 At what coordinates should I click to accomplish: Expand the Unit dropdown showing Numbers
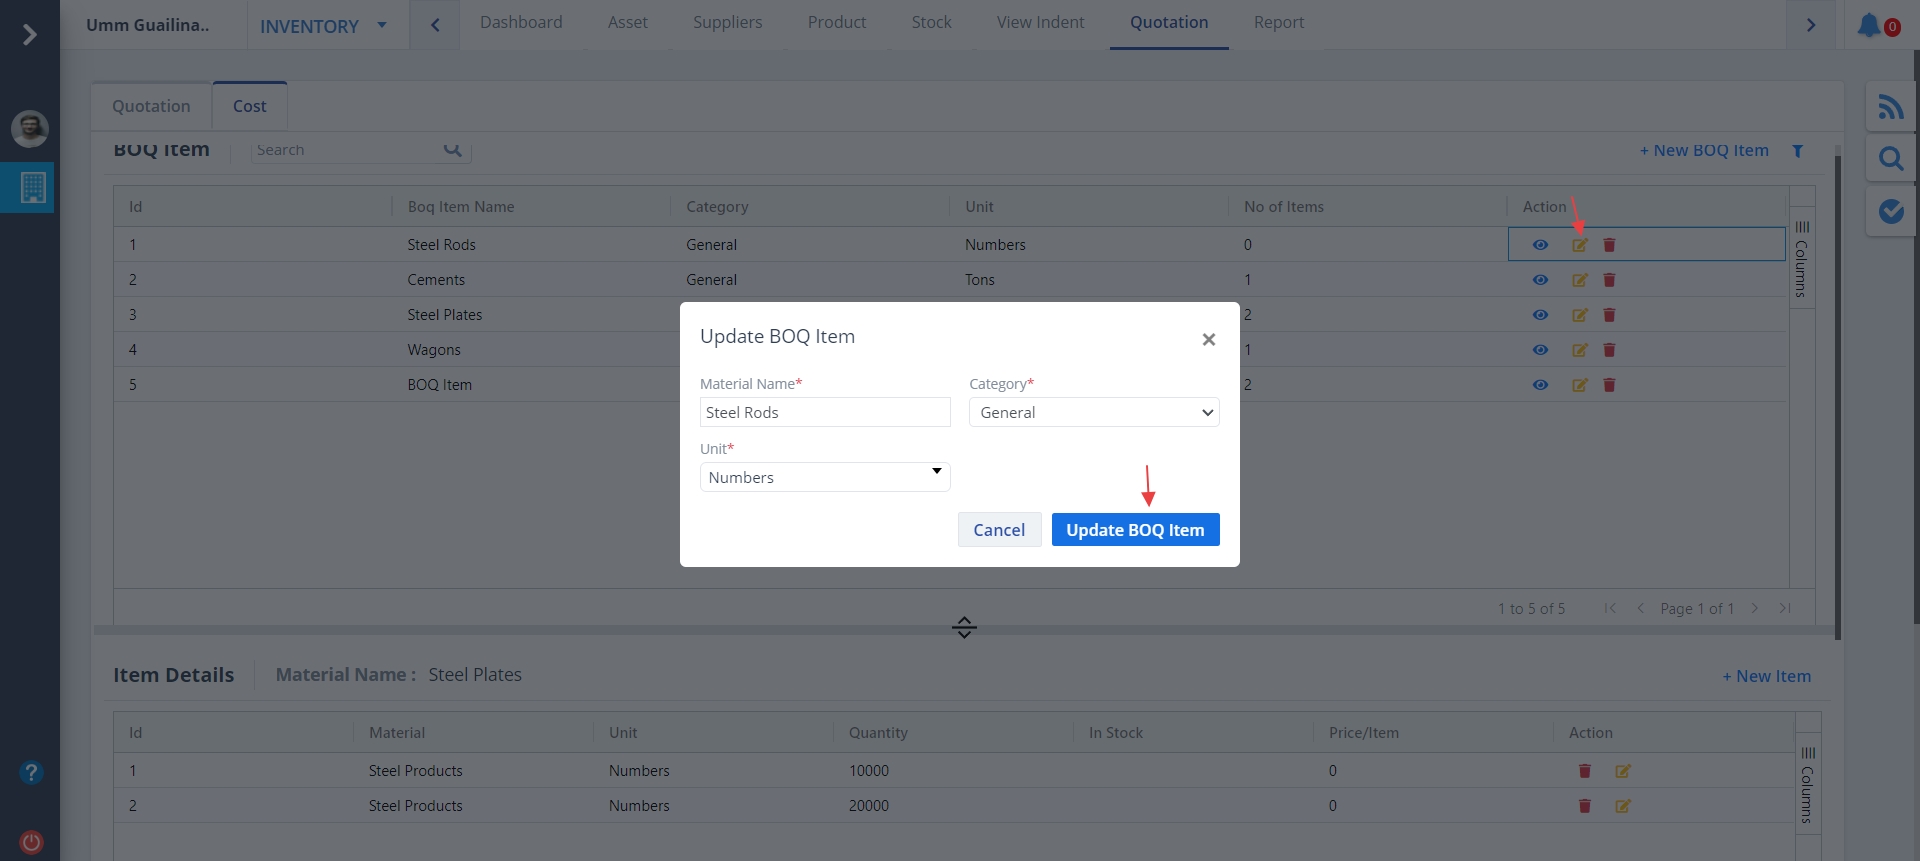pyautogui.click(x=824, y=477)
